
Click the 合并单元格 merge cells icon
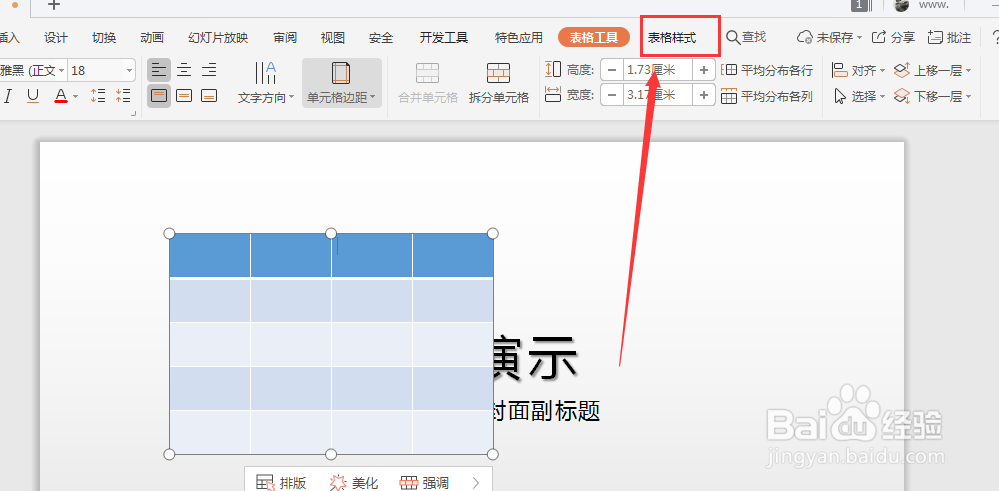pyautogui.click(x=428, y=73)
